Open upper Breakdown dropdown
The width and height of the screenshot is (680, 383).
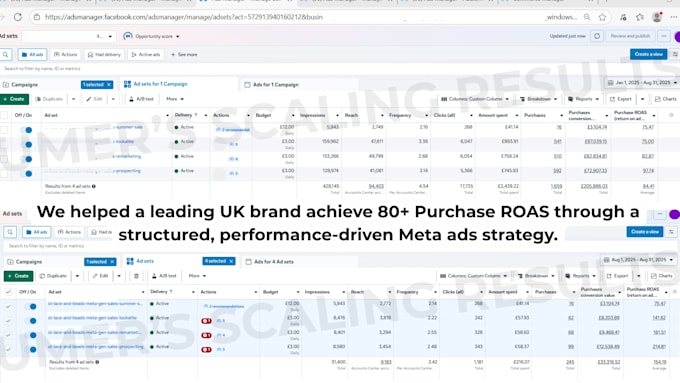click(x=538, y=99)
